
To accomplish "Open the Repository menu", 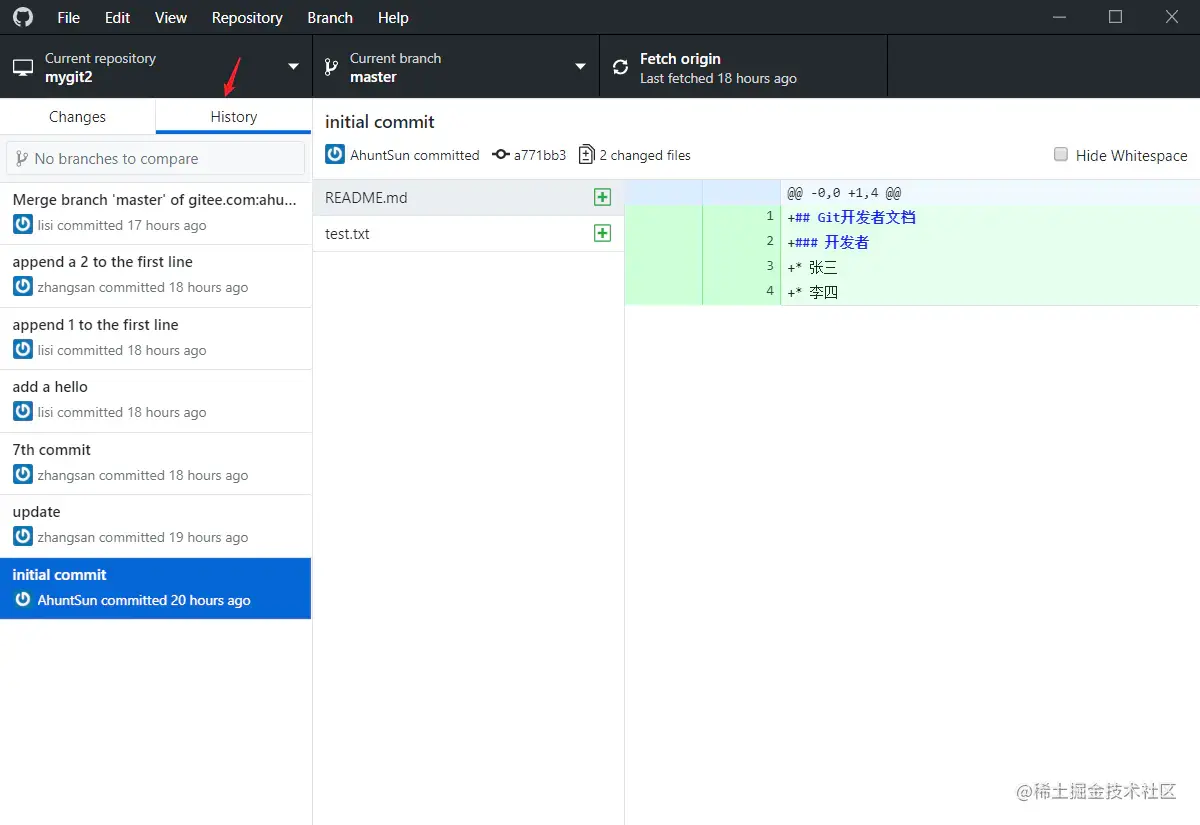I will pos(247,17).
